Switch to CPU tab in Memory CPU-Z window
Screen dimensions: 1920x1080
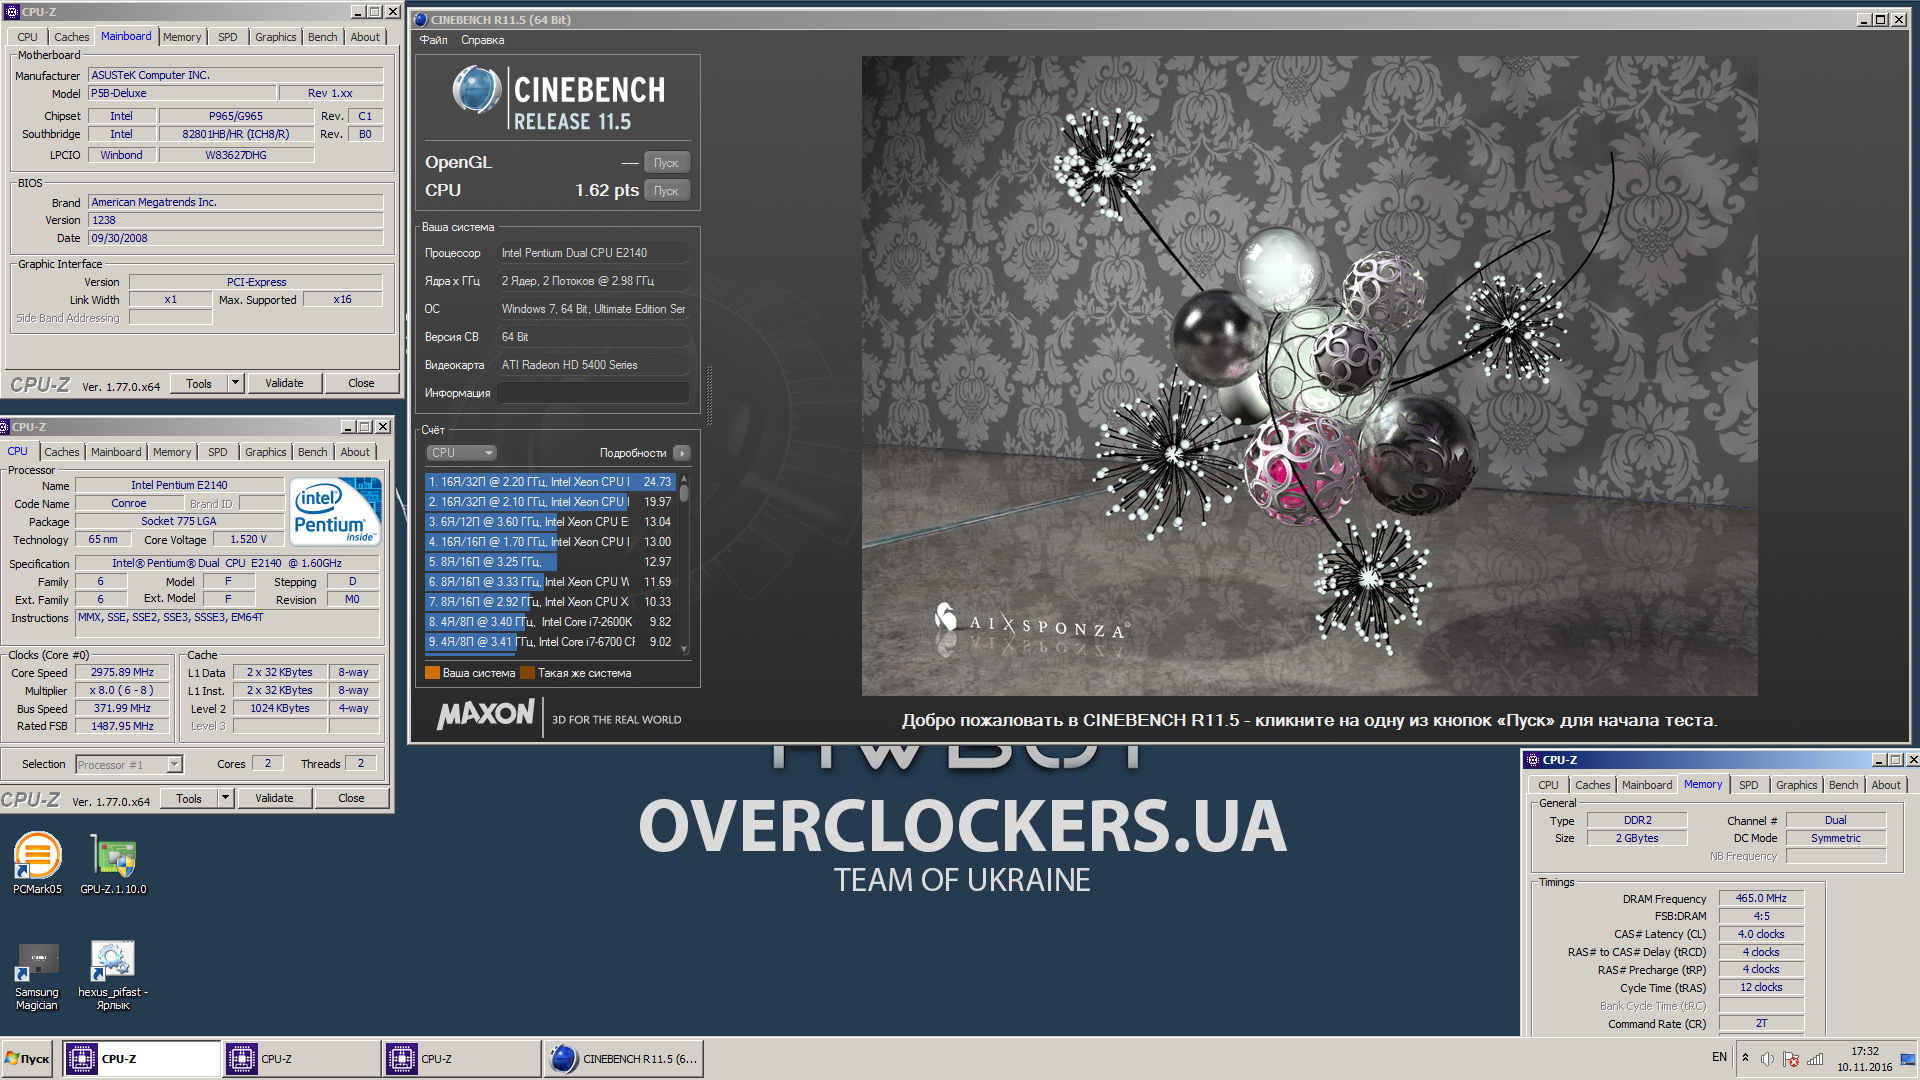(1548, 785)
